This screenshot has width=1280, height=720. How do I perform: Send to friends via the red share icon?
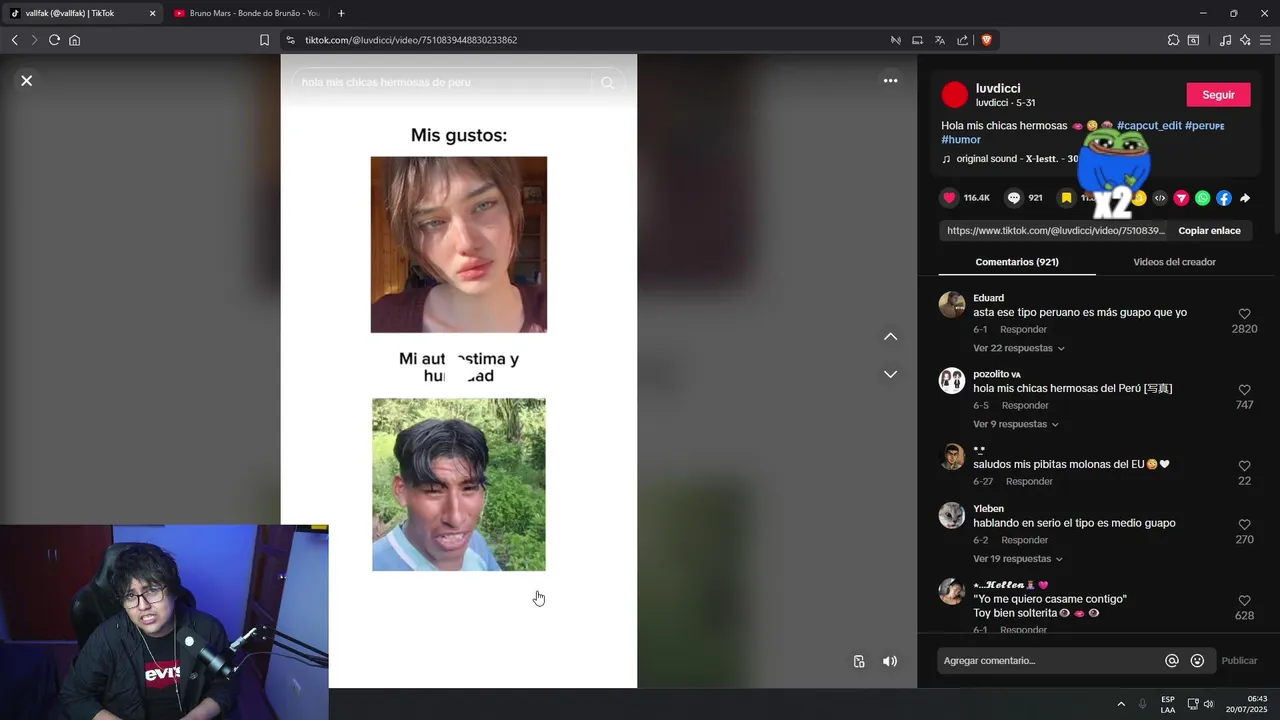point(1181,198)
